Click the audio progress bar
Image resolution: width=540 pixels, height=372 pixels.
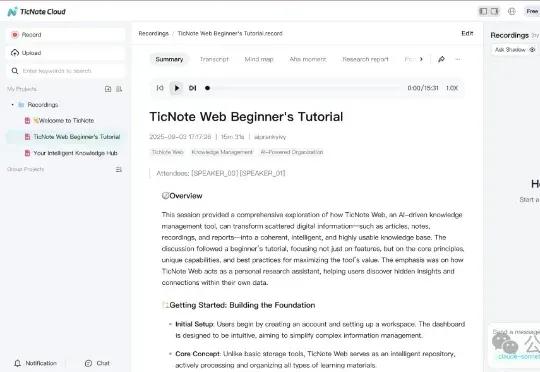click(x=303, y=88)
